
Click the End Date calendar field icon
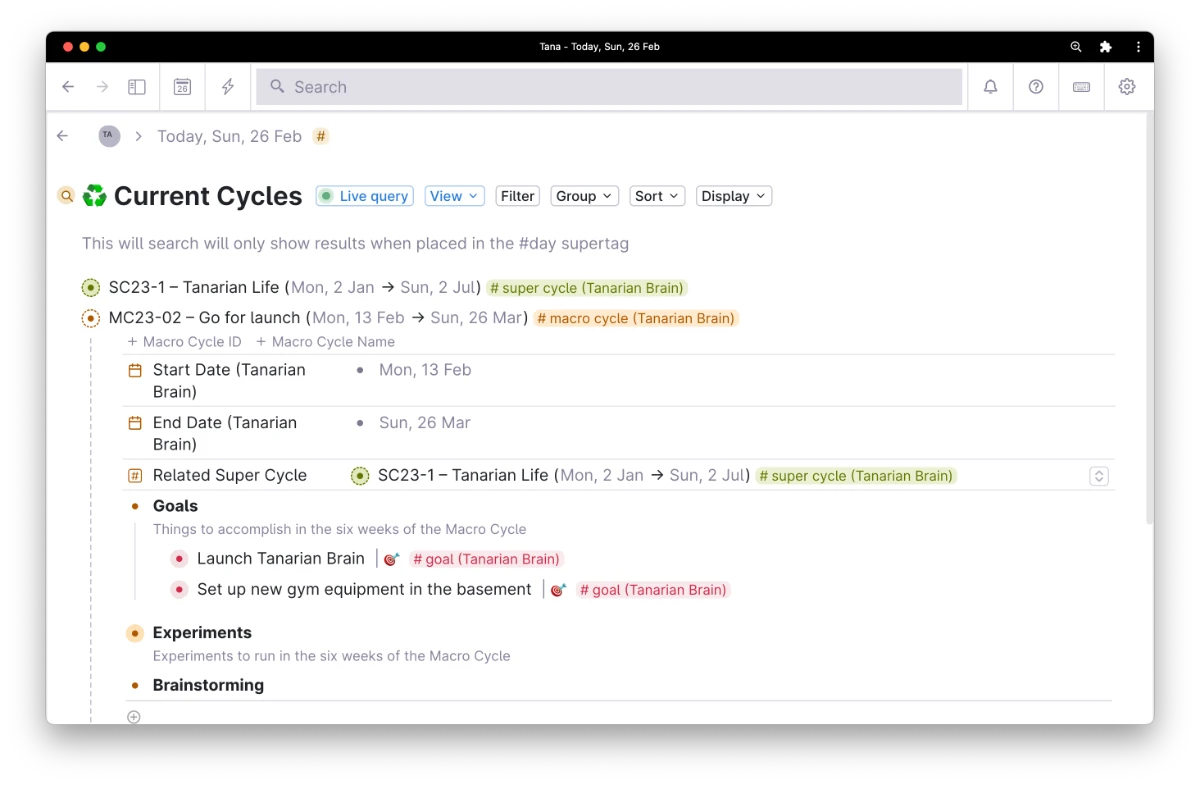135,423
